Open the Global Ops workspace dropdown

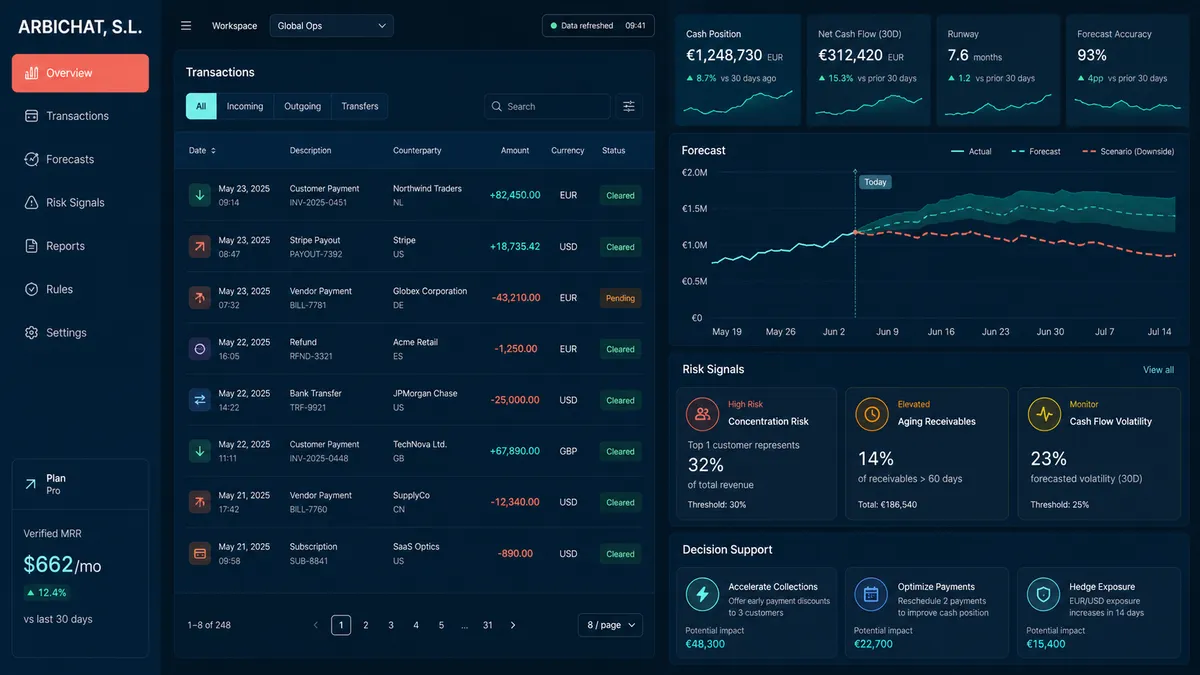[332, 26]
